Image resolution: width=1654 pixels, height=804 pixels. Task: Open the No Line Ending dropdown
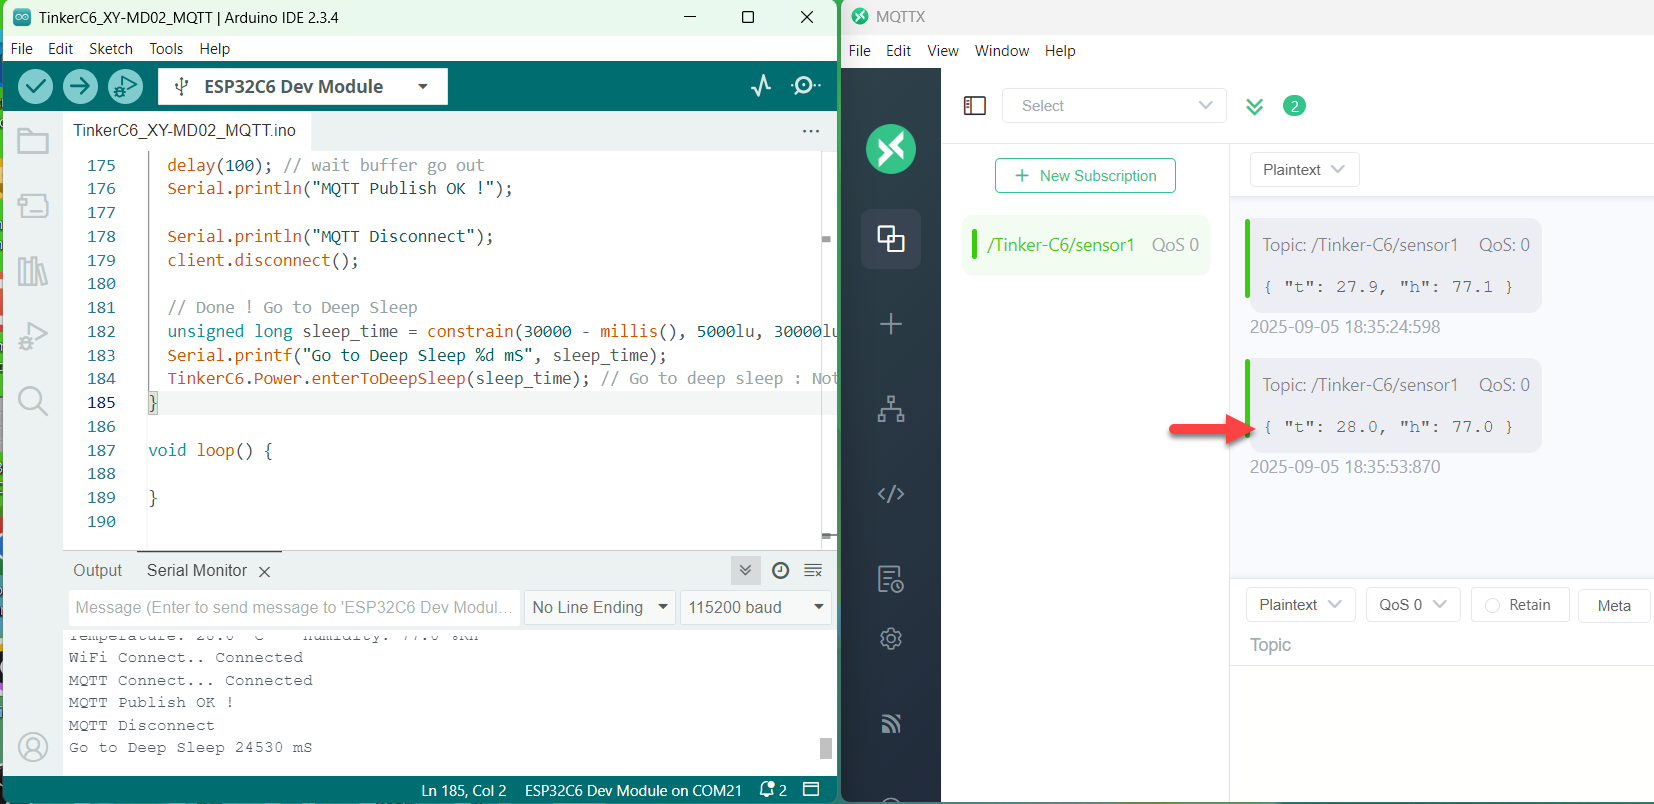600,607
